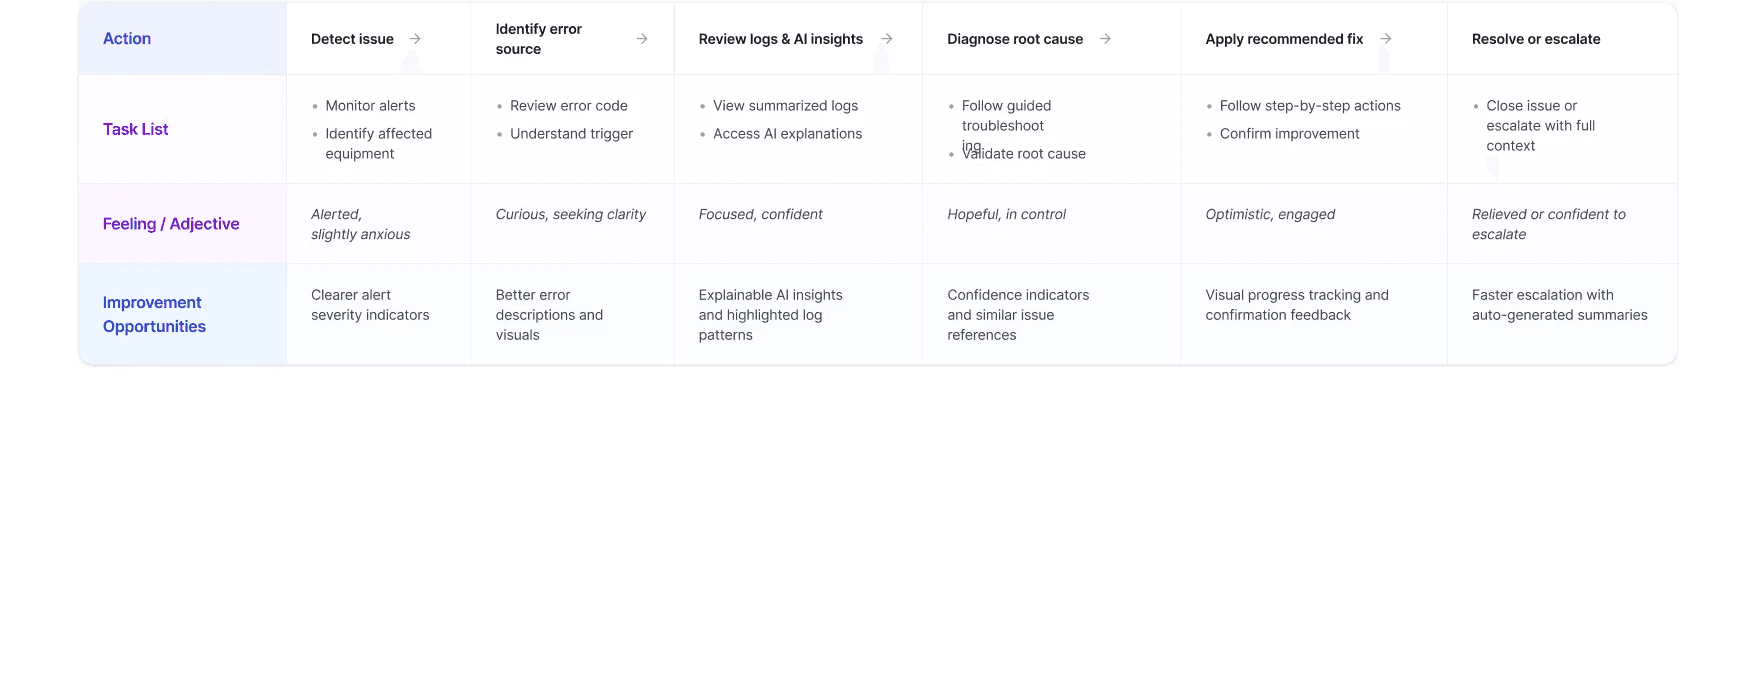Click the Detect issue heading text

(352, 39)
